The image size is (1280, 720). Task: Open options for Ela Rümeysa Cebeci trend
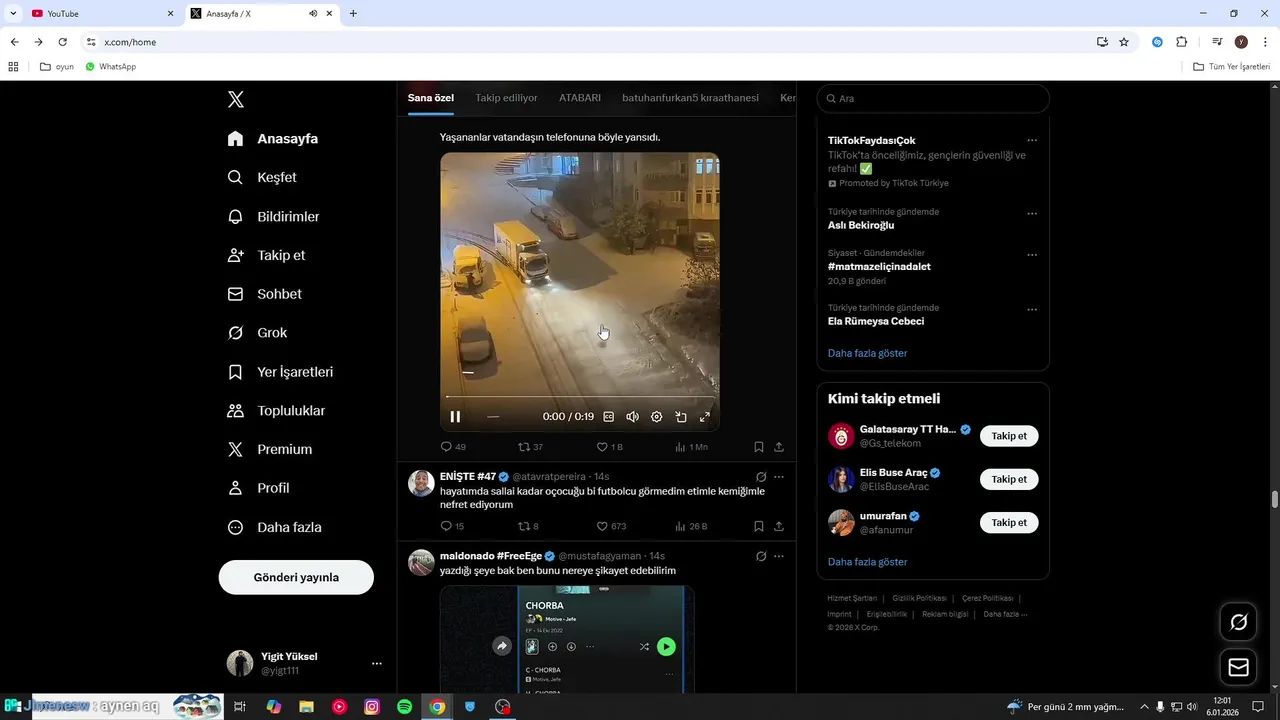click(1032, 310)
